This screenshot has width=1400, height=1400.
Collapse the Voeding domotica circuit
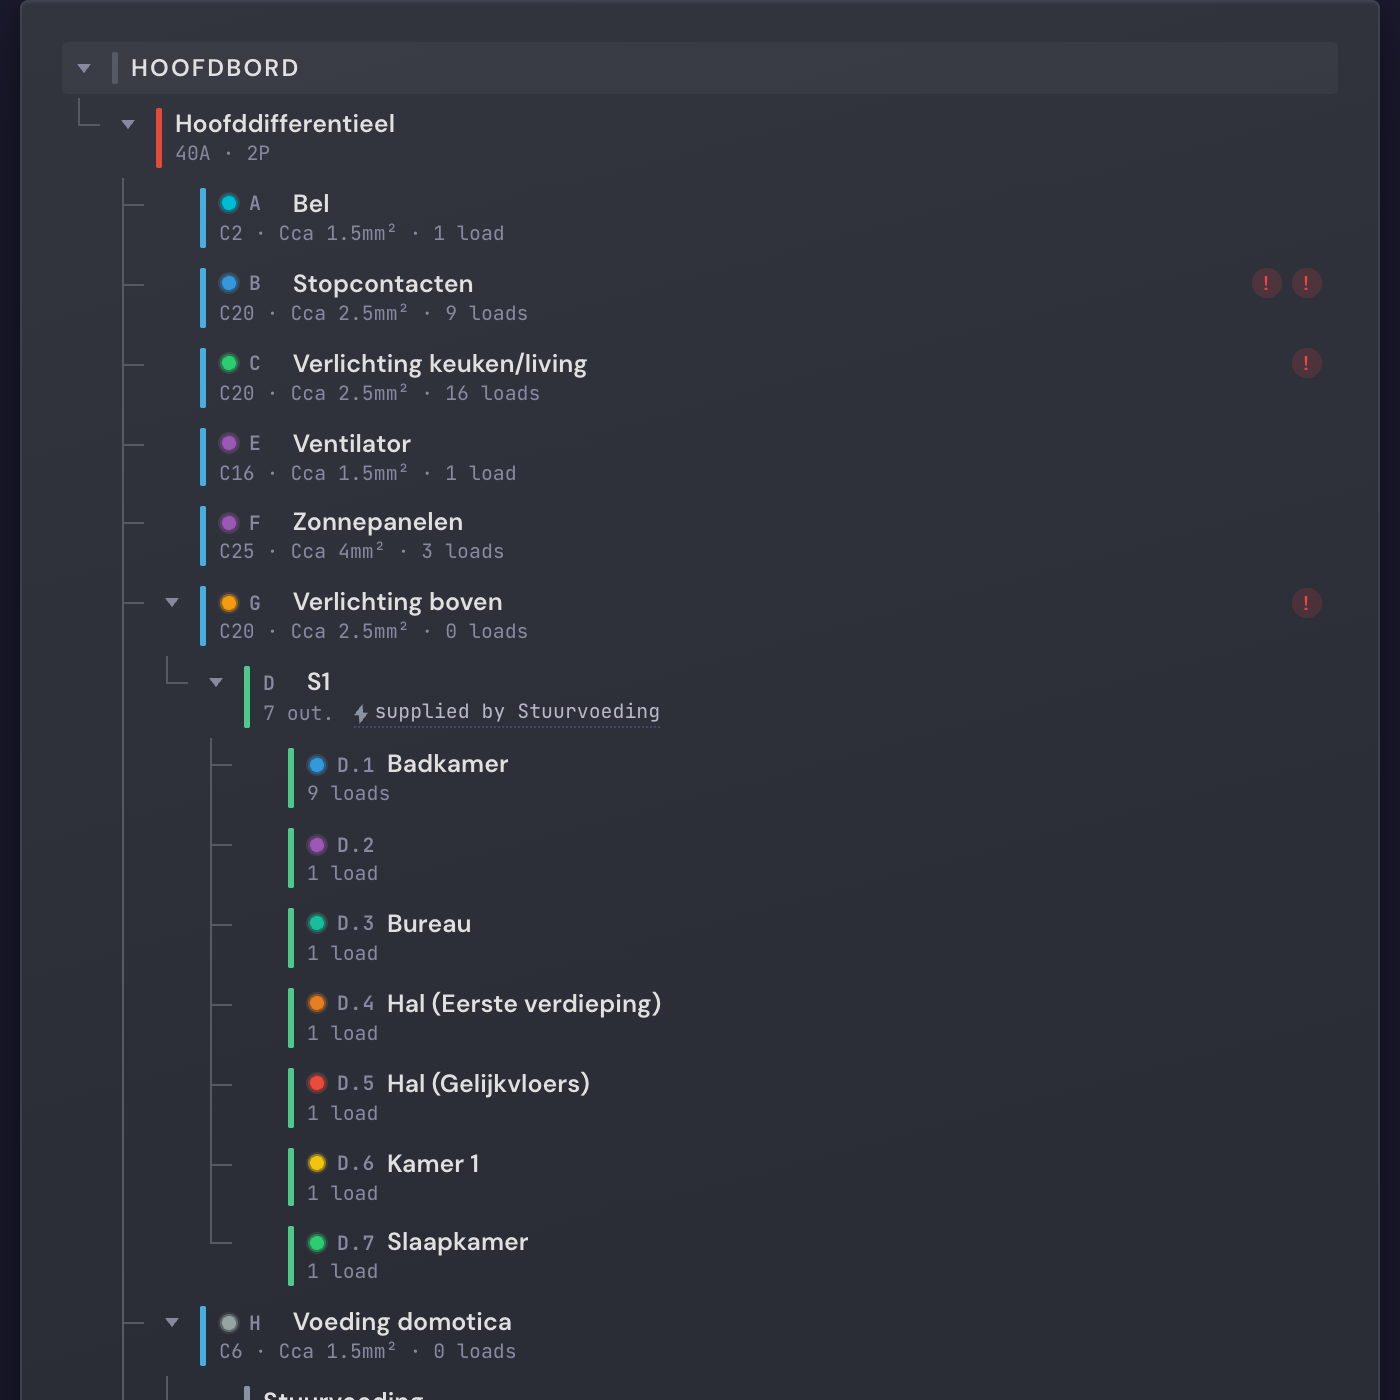(172, 1323)
